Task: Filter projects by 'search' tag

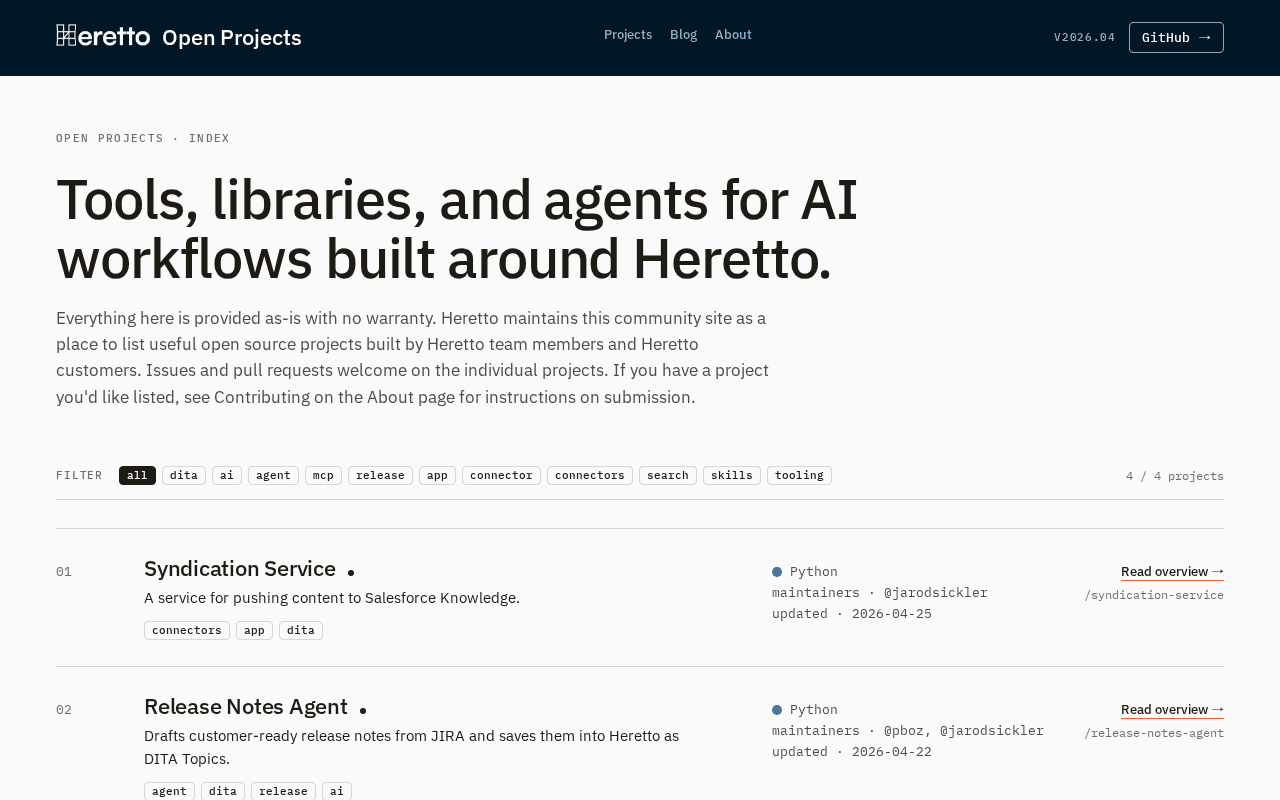Action: point(668,475)
